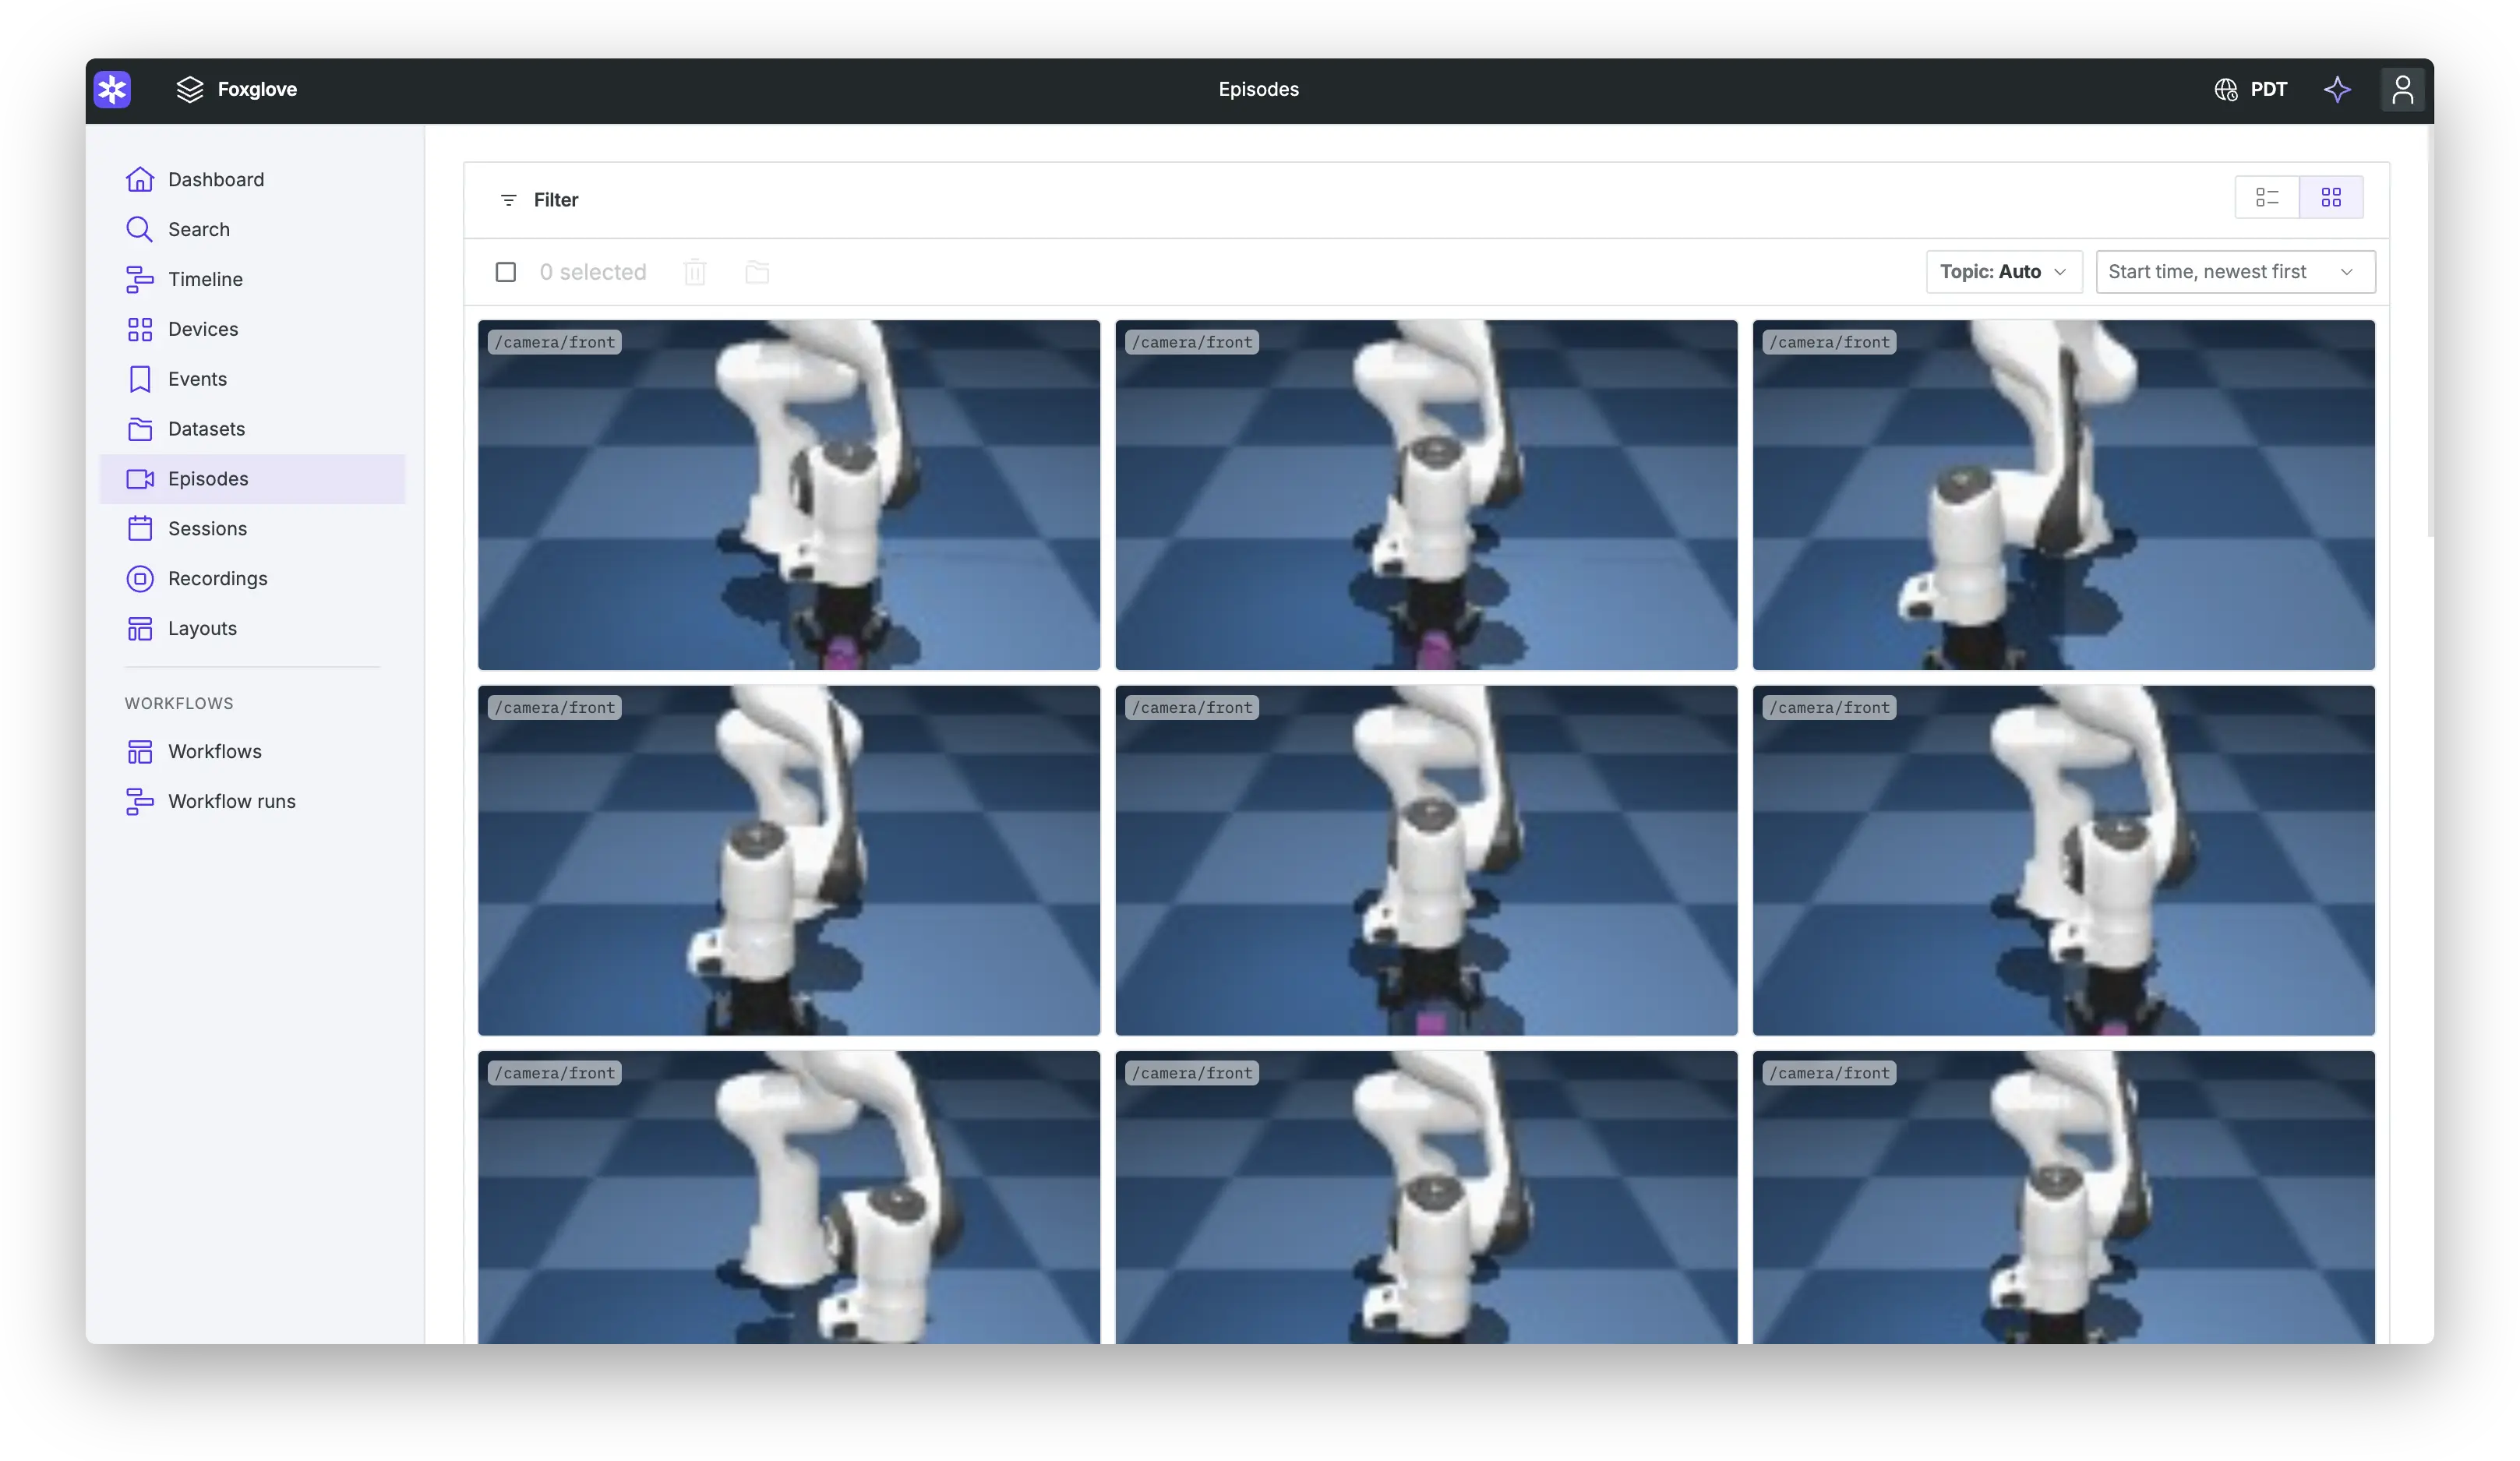2520x1461 pixels.
Task: Click the Dashboard home icon
Action: tap(140, 179)
